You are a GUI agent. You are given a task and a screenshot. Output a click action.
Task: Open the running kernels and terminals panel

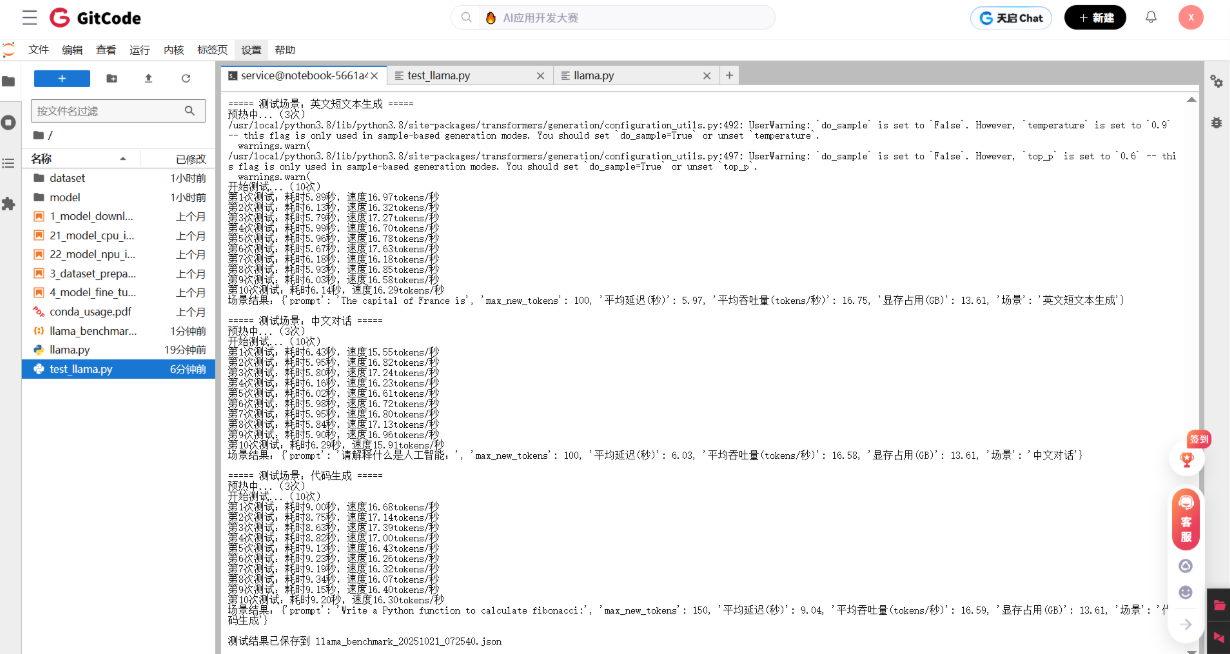[x=9, y=122]
